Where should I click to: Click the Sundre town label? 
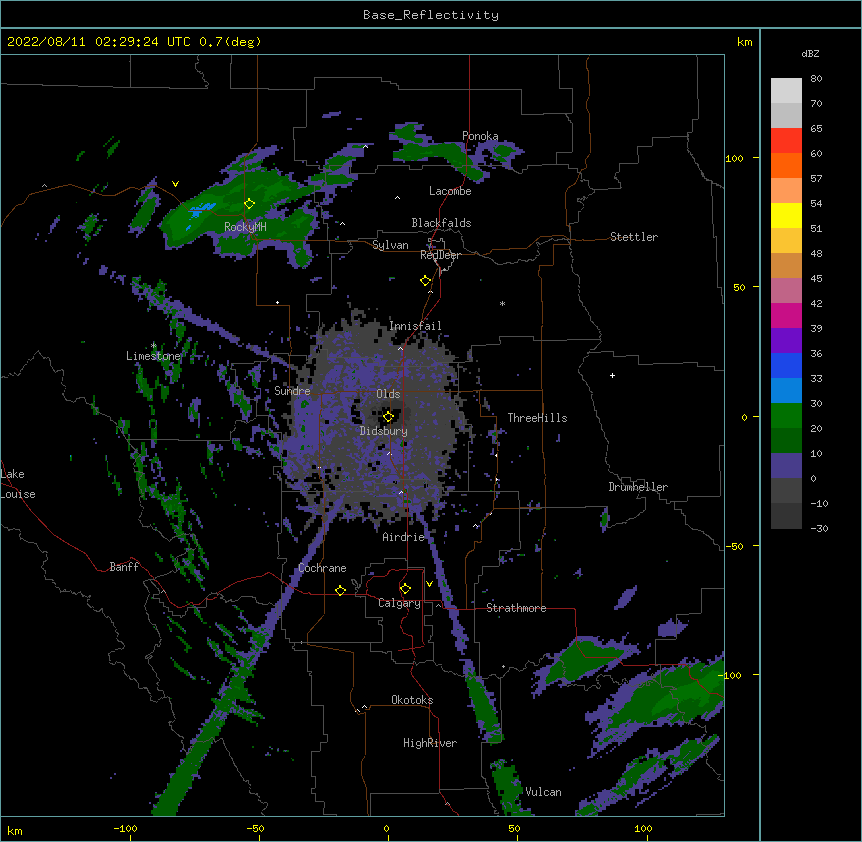click(292, 391)
